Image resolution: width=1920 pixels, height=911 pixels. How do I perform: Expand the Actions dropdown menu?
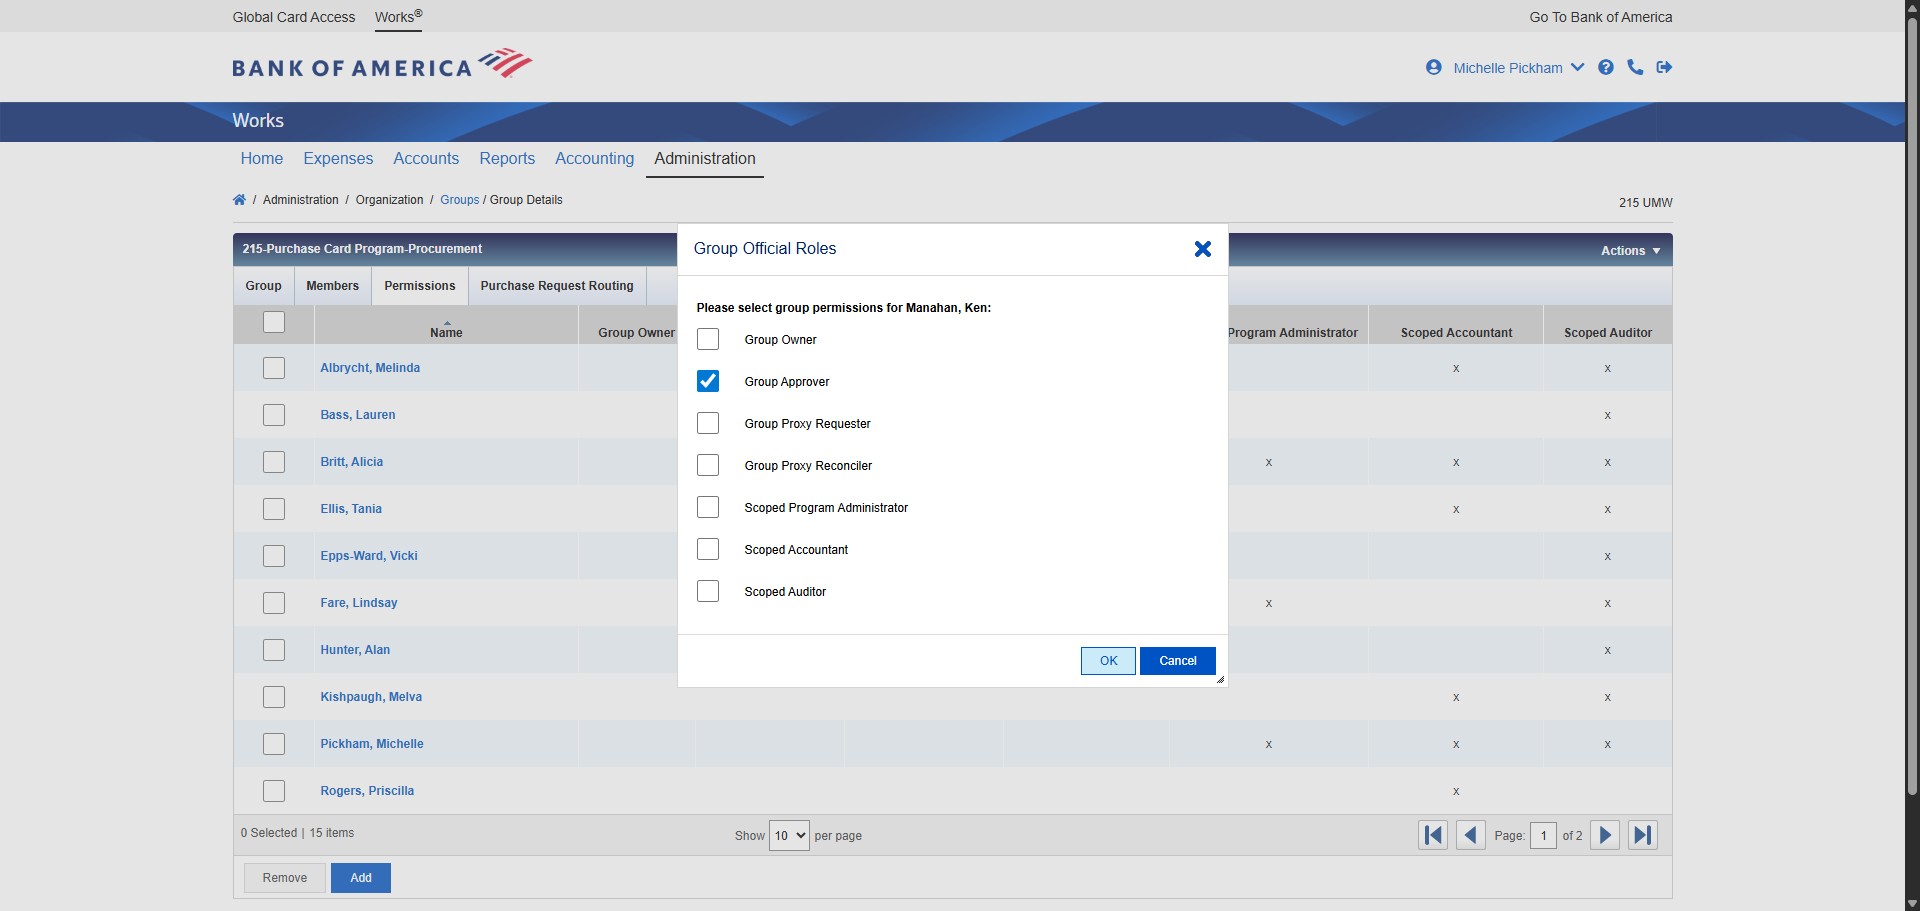[1630, 251]
